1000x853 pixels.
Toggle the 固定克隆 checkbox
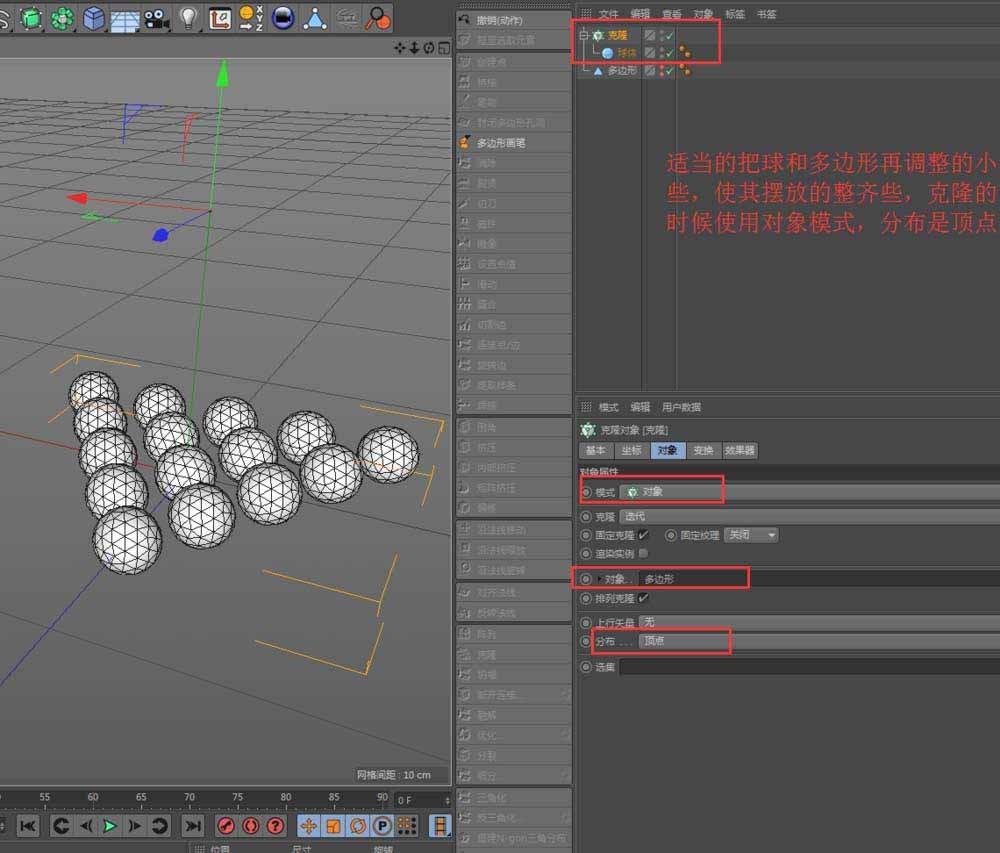tap(644, 535)
